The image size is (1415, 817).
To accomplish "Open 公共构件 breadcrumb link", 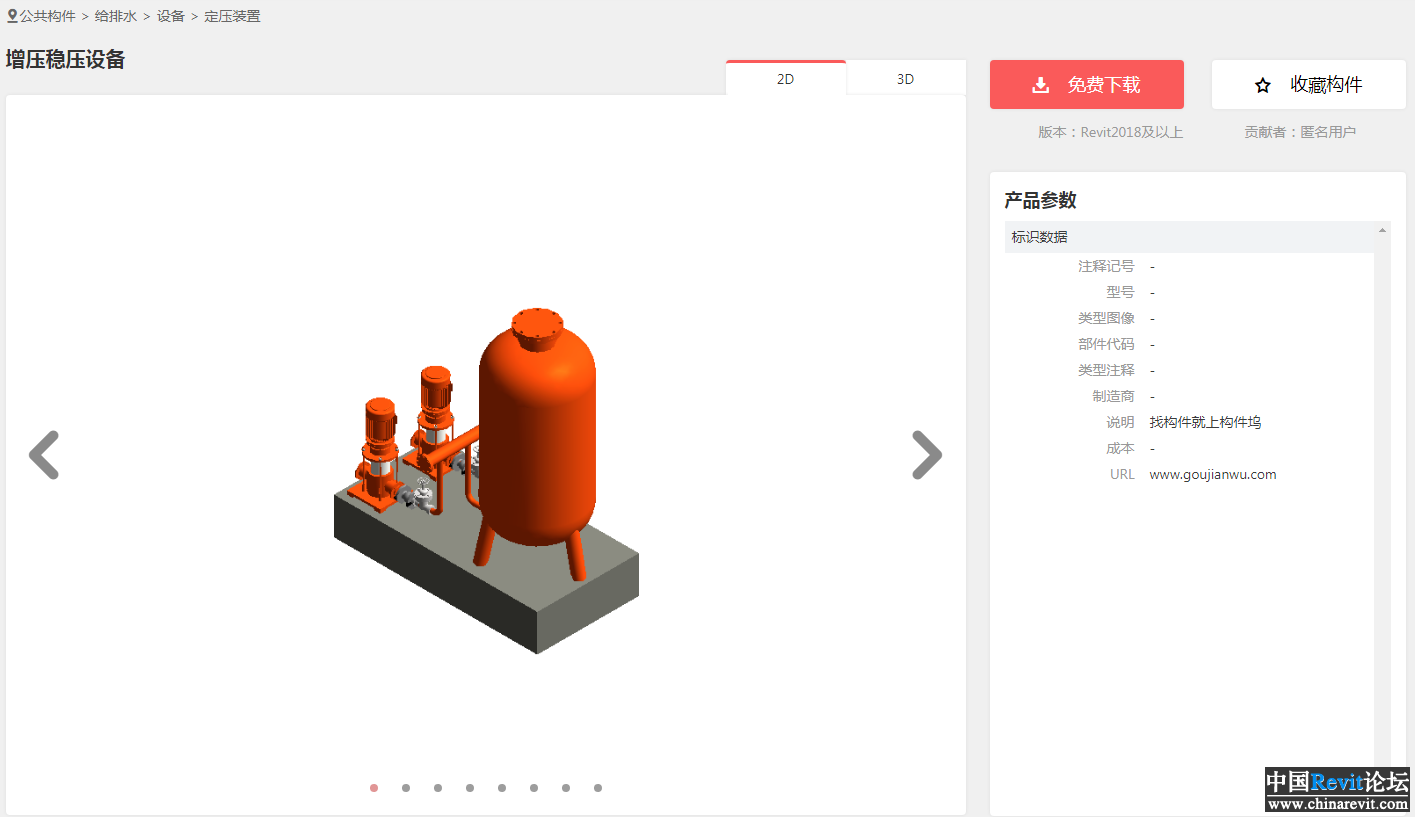I will pos(48,16).
